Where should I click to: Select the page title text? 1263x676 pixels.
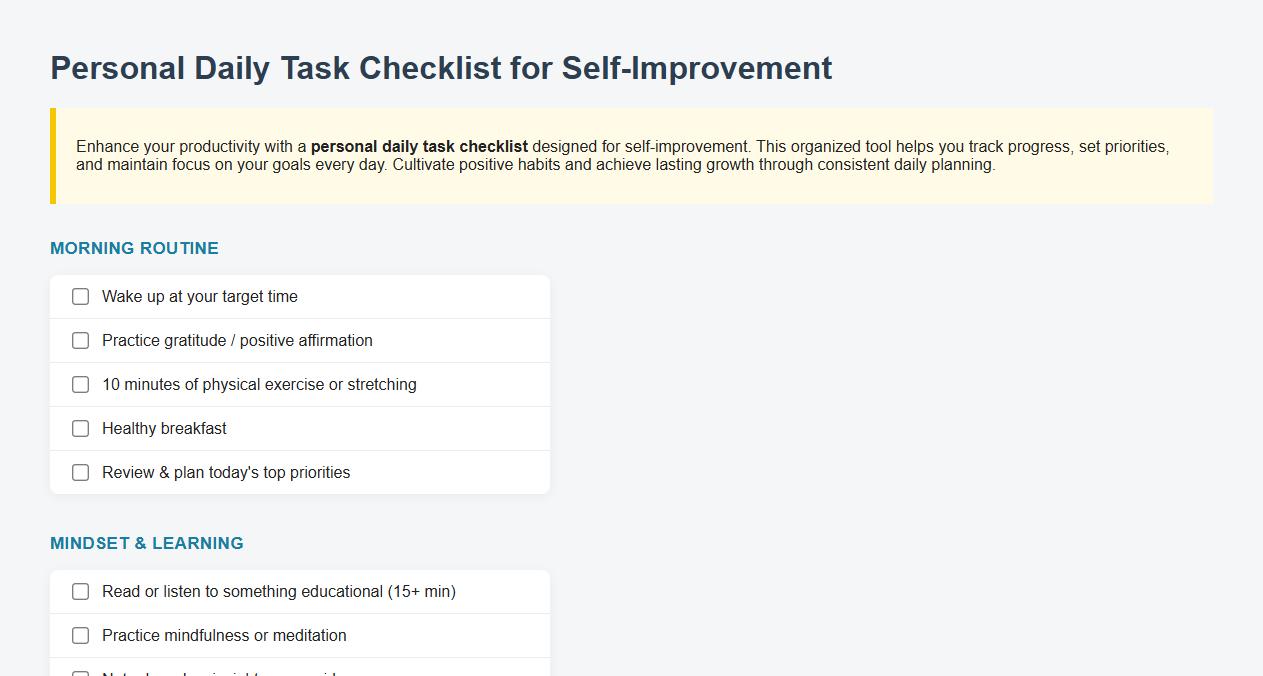point(441,68)
